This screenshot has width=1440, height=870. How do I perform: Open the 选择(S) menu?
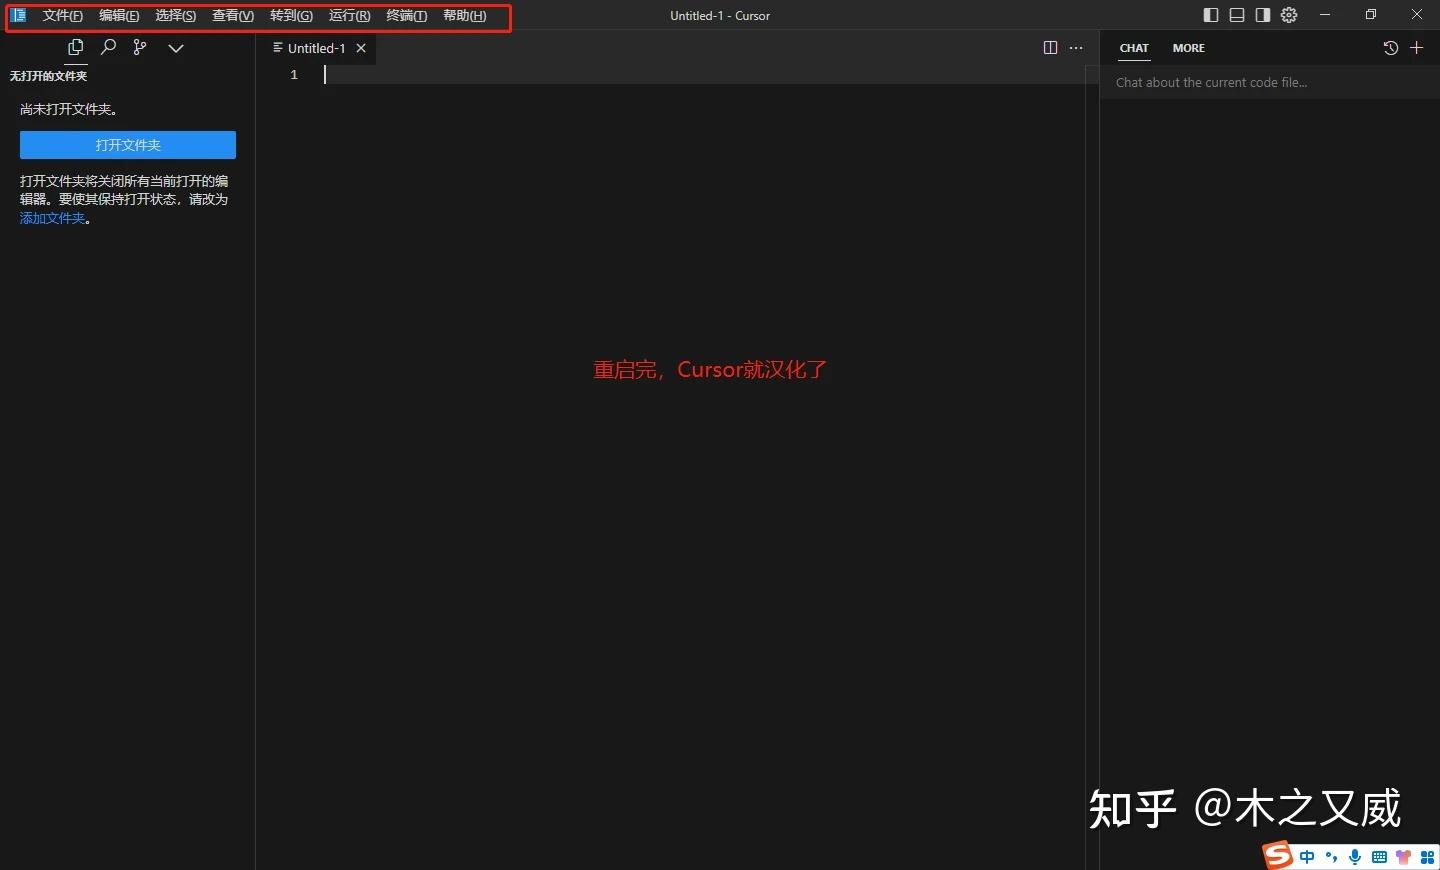175,16
